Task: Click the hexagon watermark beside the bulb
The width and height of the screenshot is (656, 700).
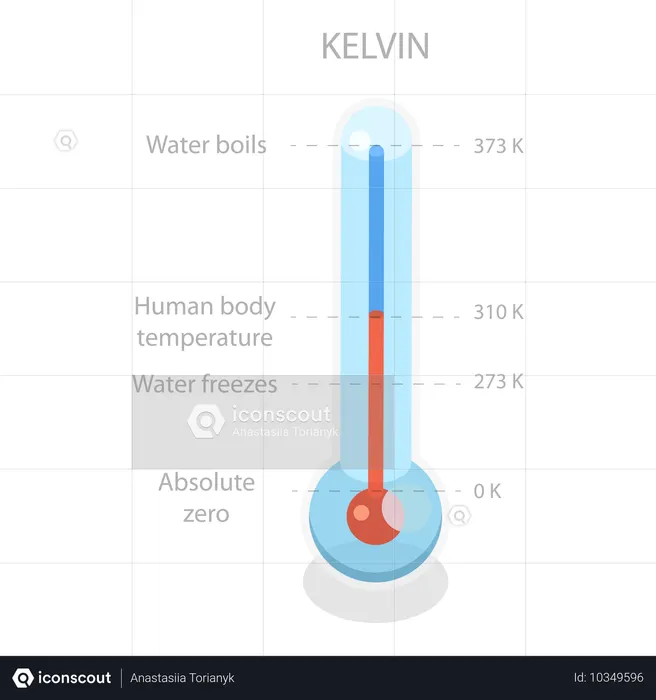Action: coord(460,516)
